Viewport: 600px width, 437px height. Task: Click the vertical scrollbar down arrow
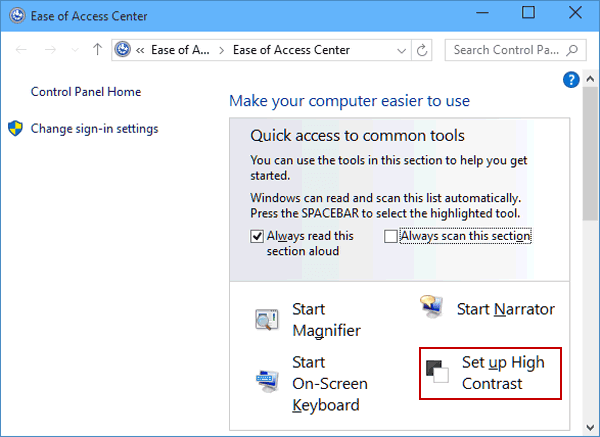(x=590, y=427)
